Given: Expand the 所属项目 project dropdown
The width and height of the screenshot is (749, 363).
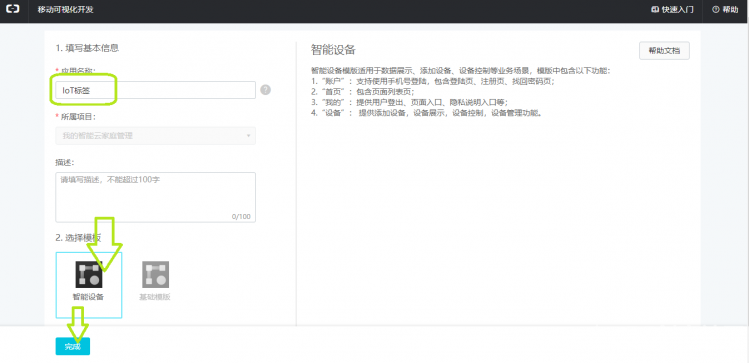Looking at the screenshot, I should tap(155, 136).
